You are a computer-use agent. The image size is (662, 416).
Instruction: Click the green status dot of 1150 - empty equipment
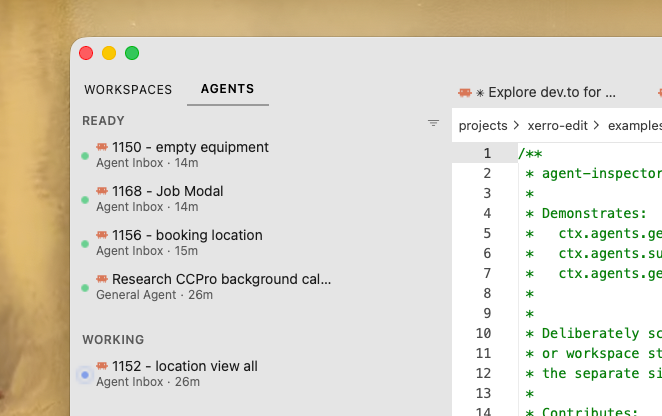coord(85,156)
